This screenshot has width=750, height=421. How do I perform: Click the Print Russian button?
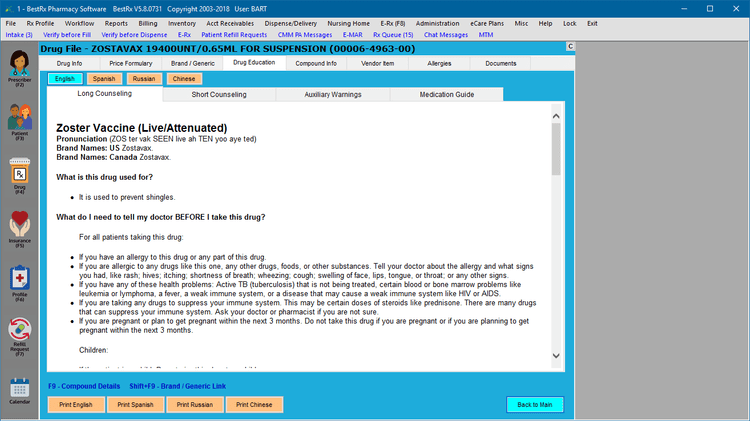pyautogui.click(x=195, y=405)
